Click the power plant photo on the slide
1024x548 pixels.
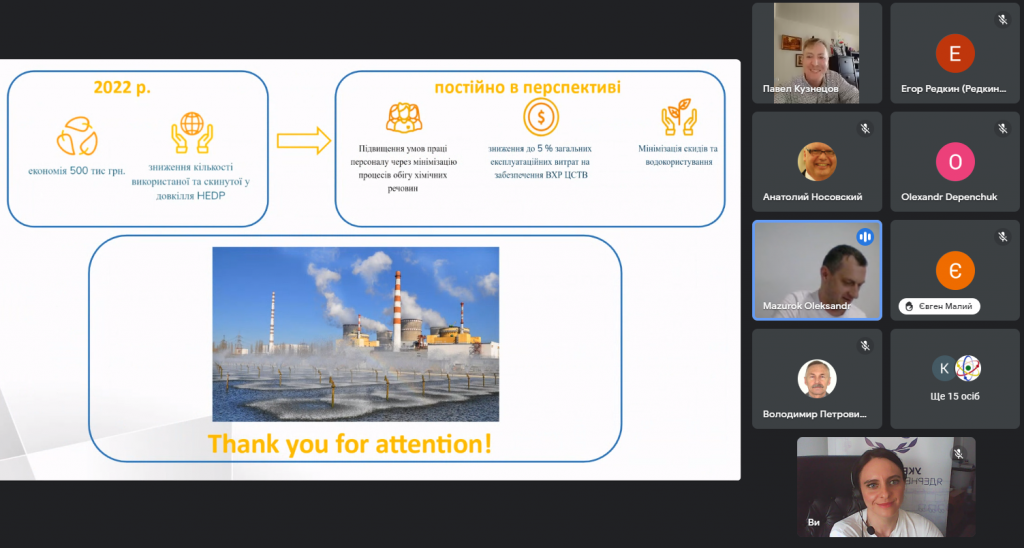point(355,334)
